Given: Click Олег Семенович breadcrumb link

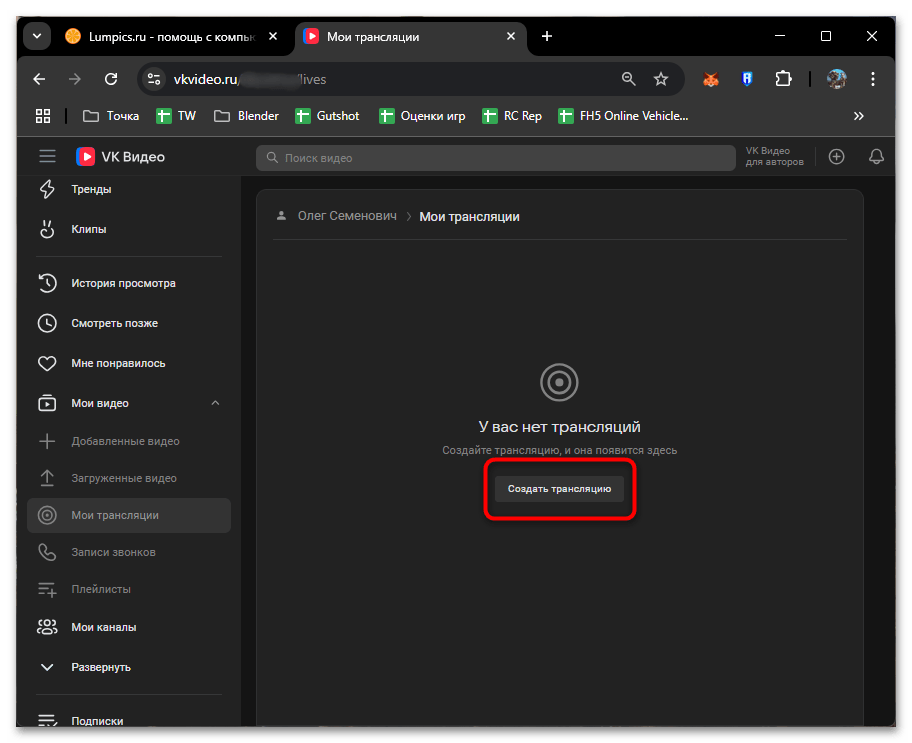Looking at the screenshot, I should point(346,216).
